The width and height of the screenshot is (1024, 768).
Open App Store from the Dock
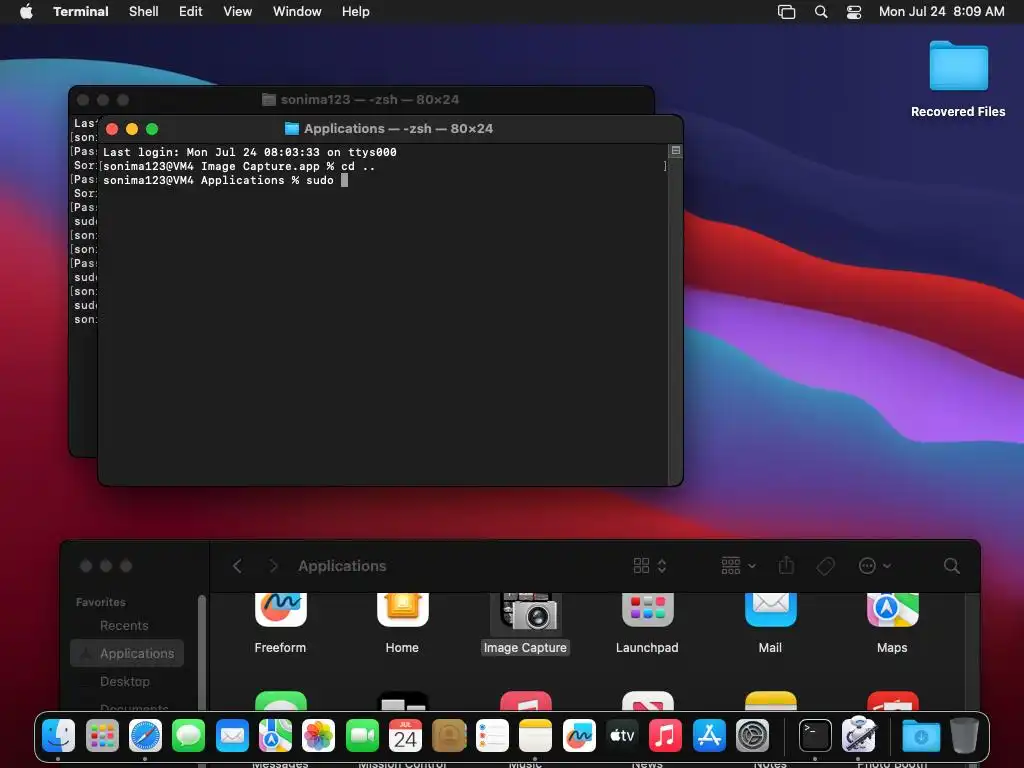709,735
